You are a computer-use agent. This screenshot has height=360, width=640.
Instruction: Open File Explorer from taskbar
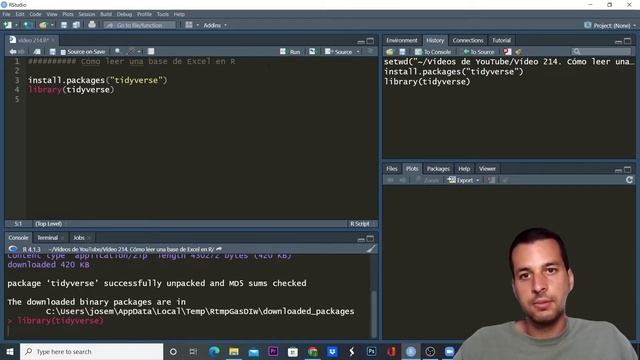[x=234, y=351]
